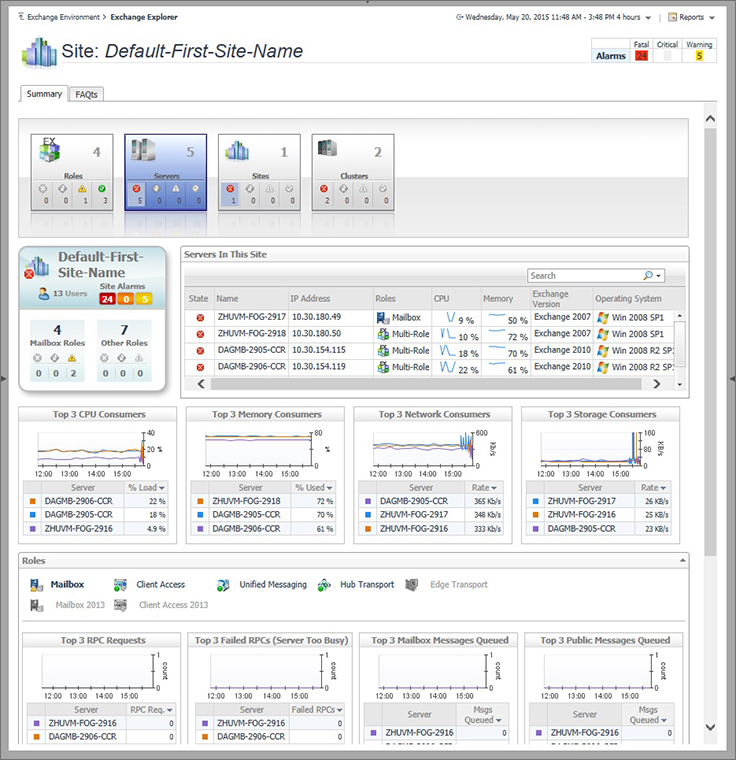Click the Windows icon for DAGMB-2905-CCR row
Image resolution: width=736 pixels, height=760 pixels.
pyautogui.click(x=603, y=351)
